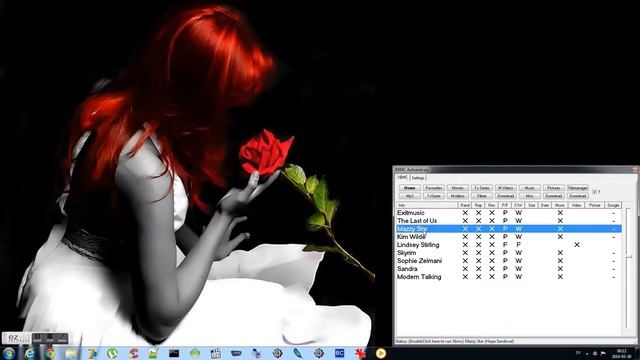Toggle the Rep X in Skyrim row

(478, 253)
